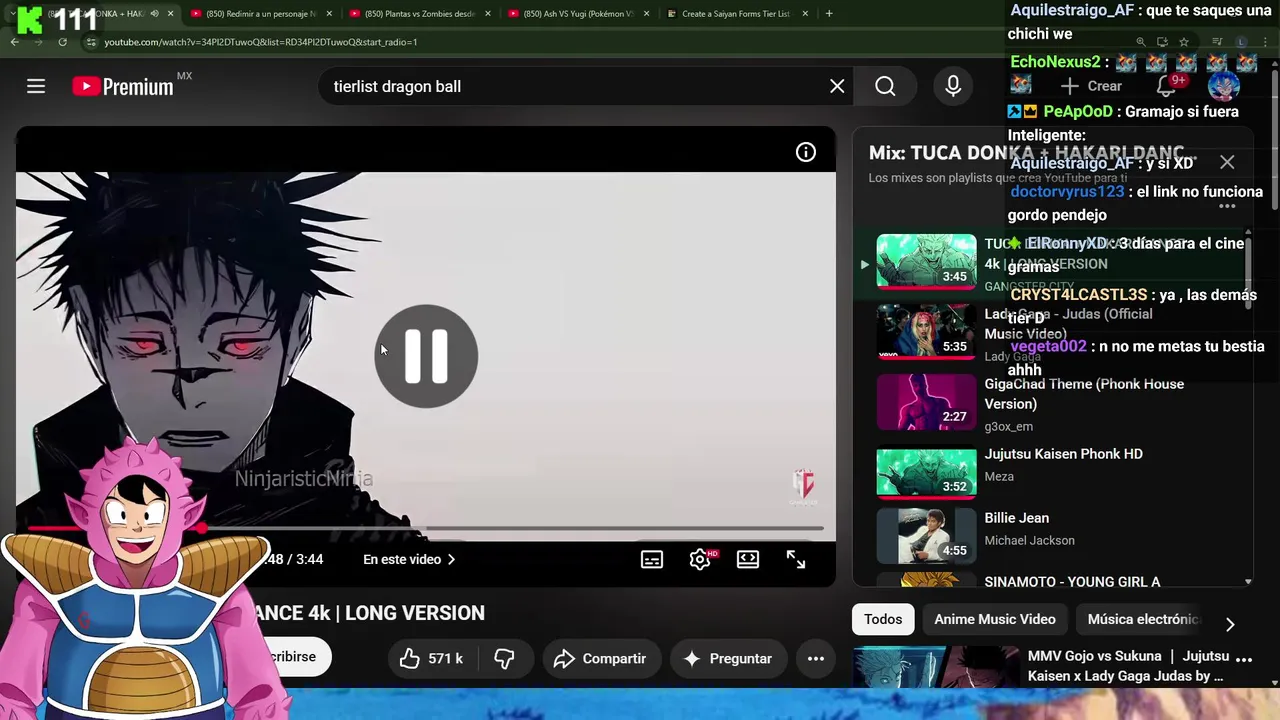Click the video info card icon
Viewport: 1280px width, 720px height.
(x=805, y=152)
